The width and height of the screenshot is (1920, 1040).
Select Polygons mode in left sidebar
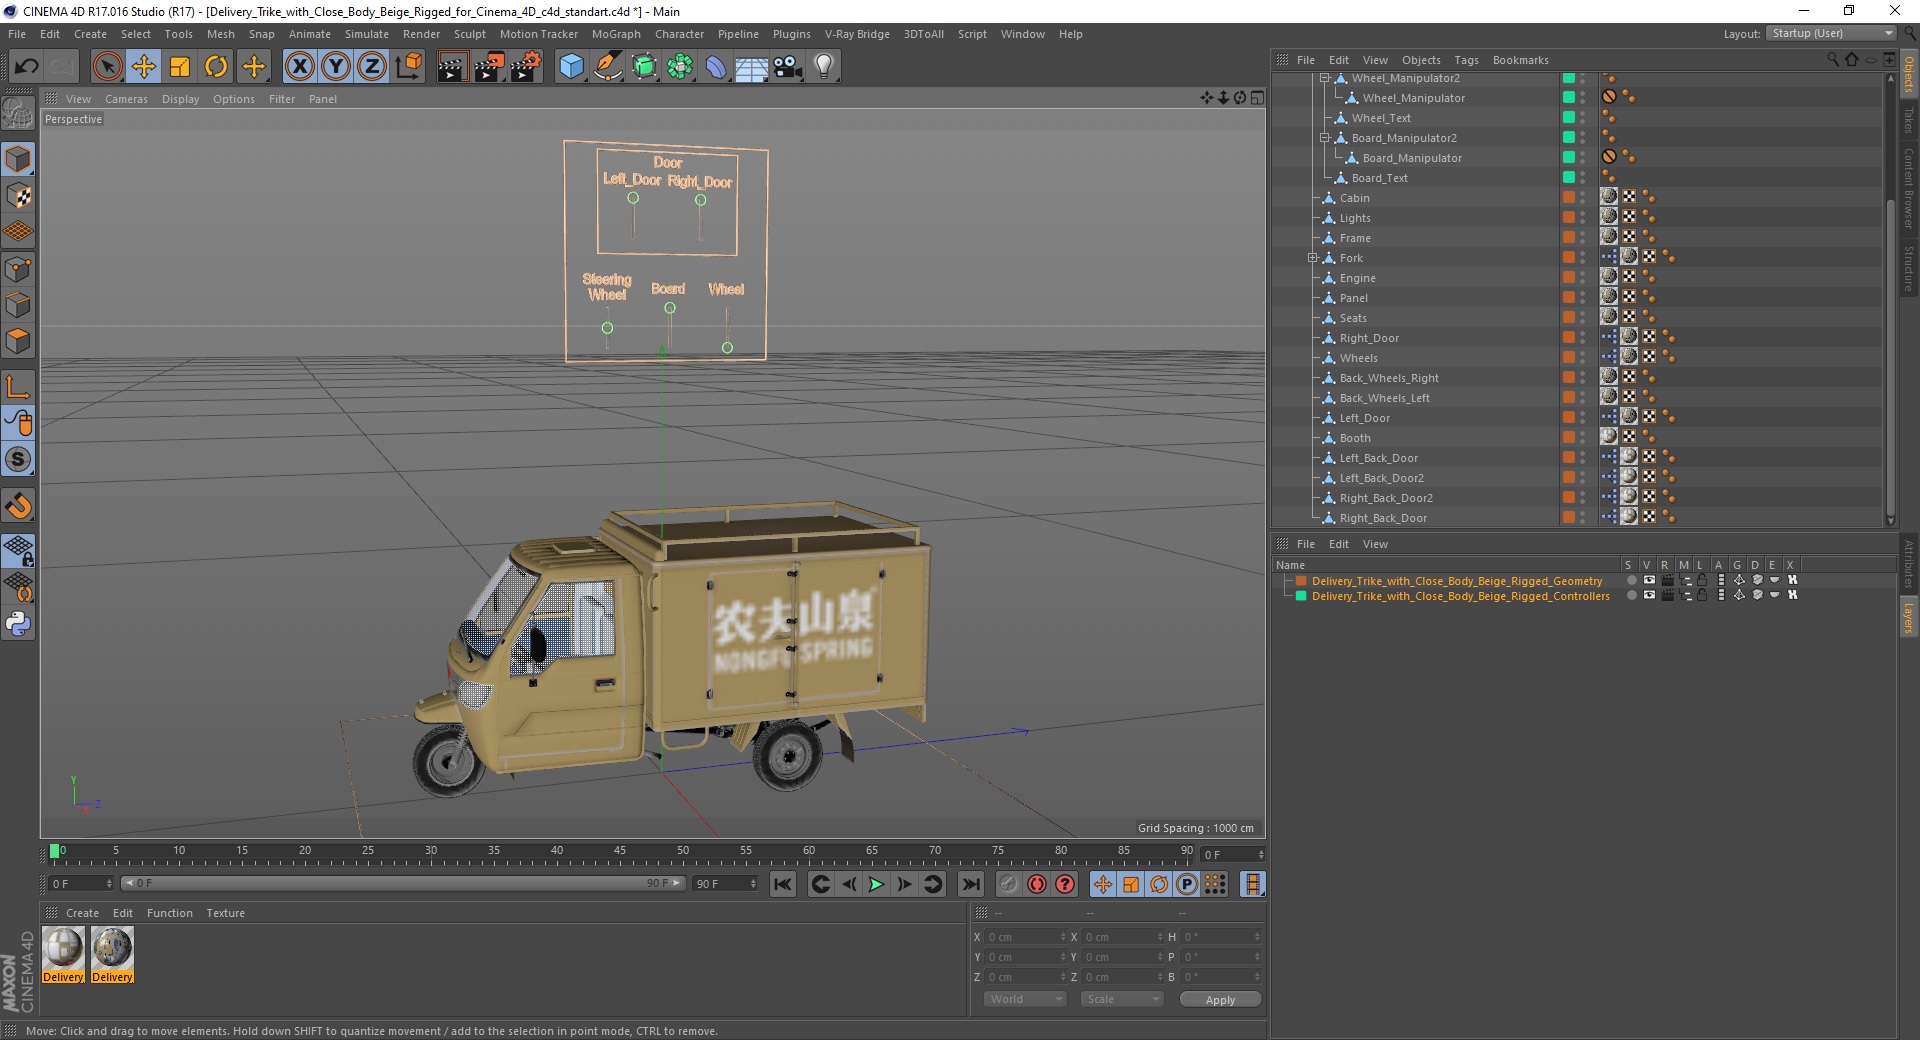point(18,340)
